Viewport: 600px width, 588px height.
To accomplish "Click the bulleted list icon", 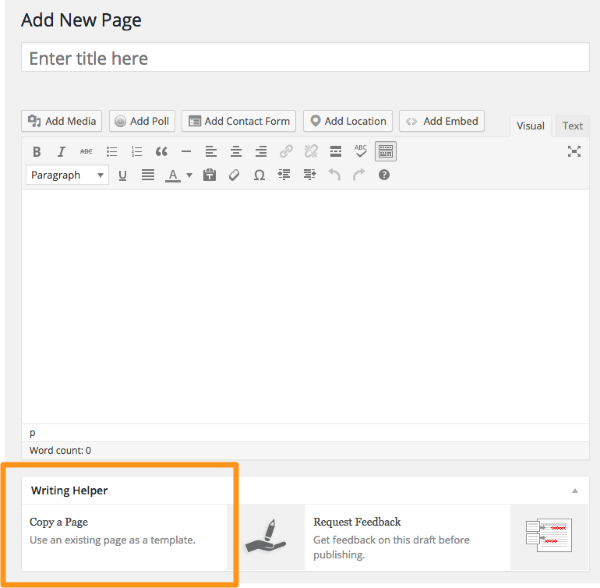I will point(112,151).
